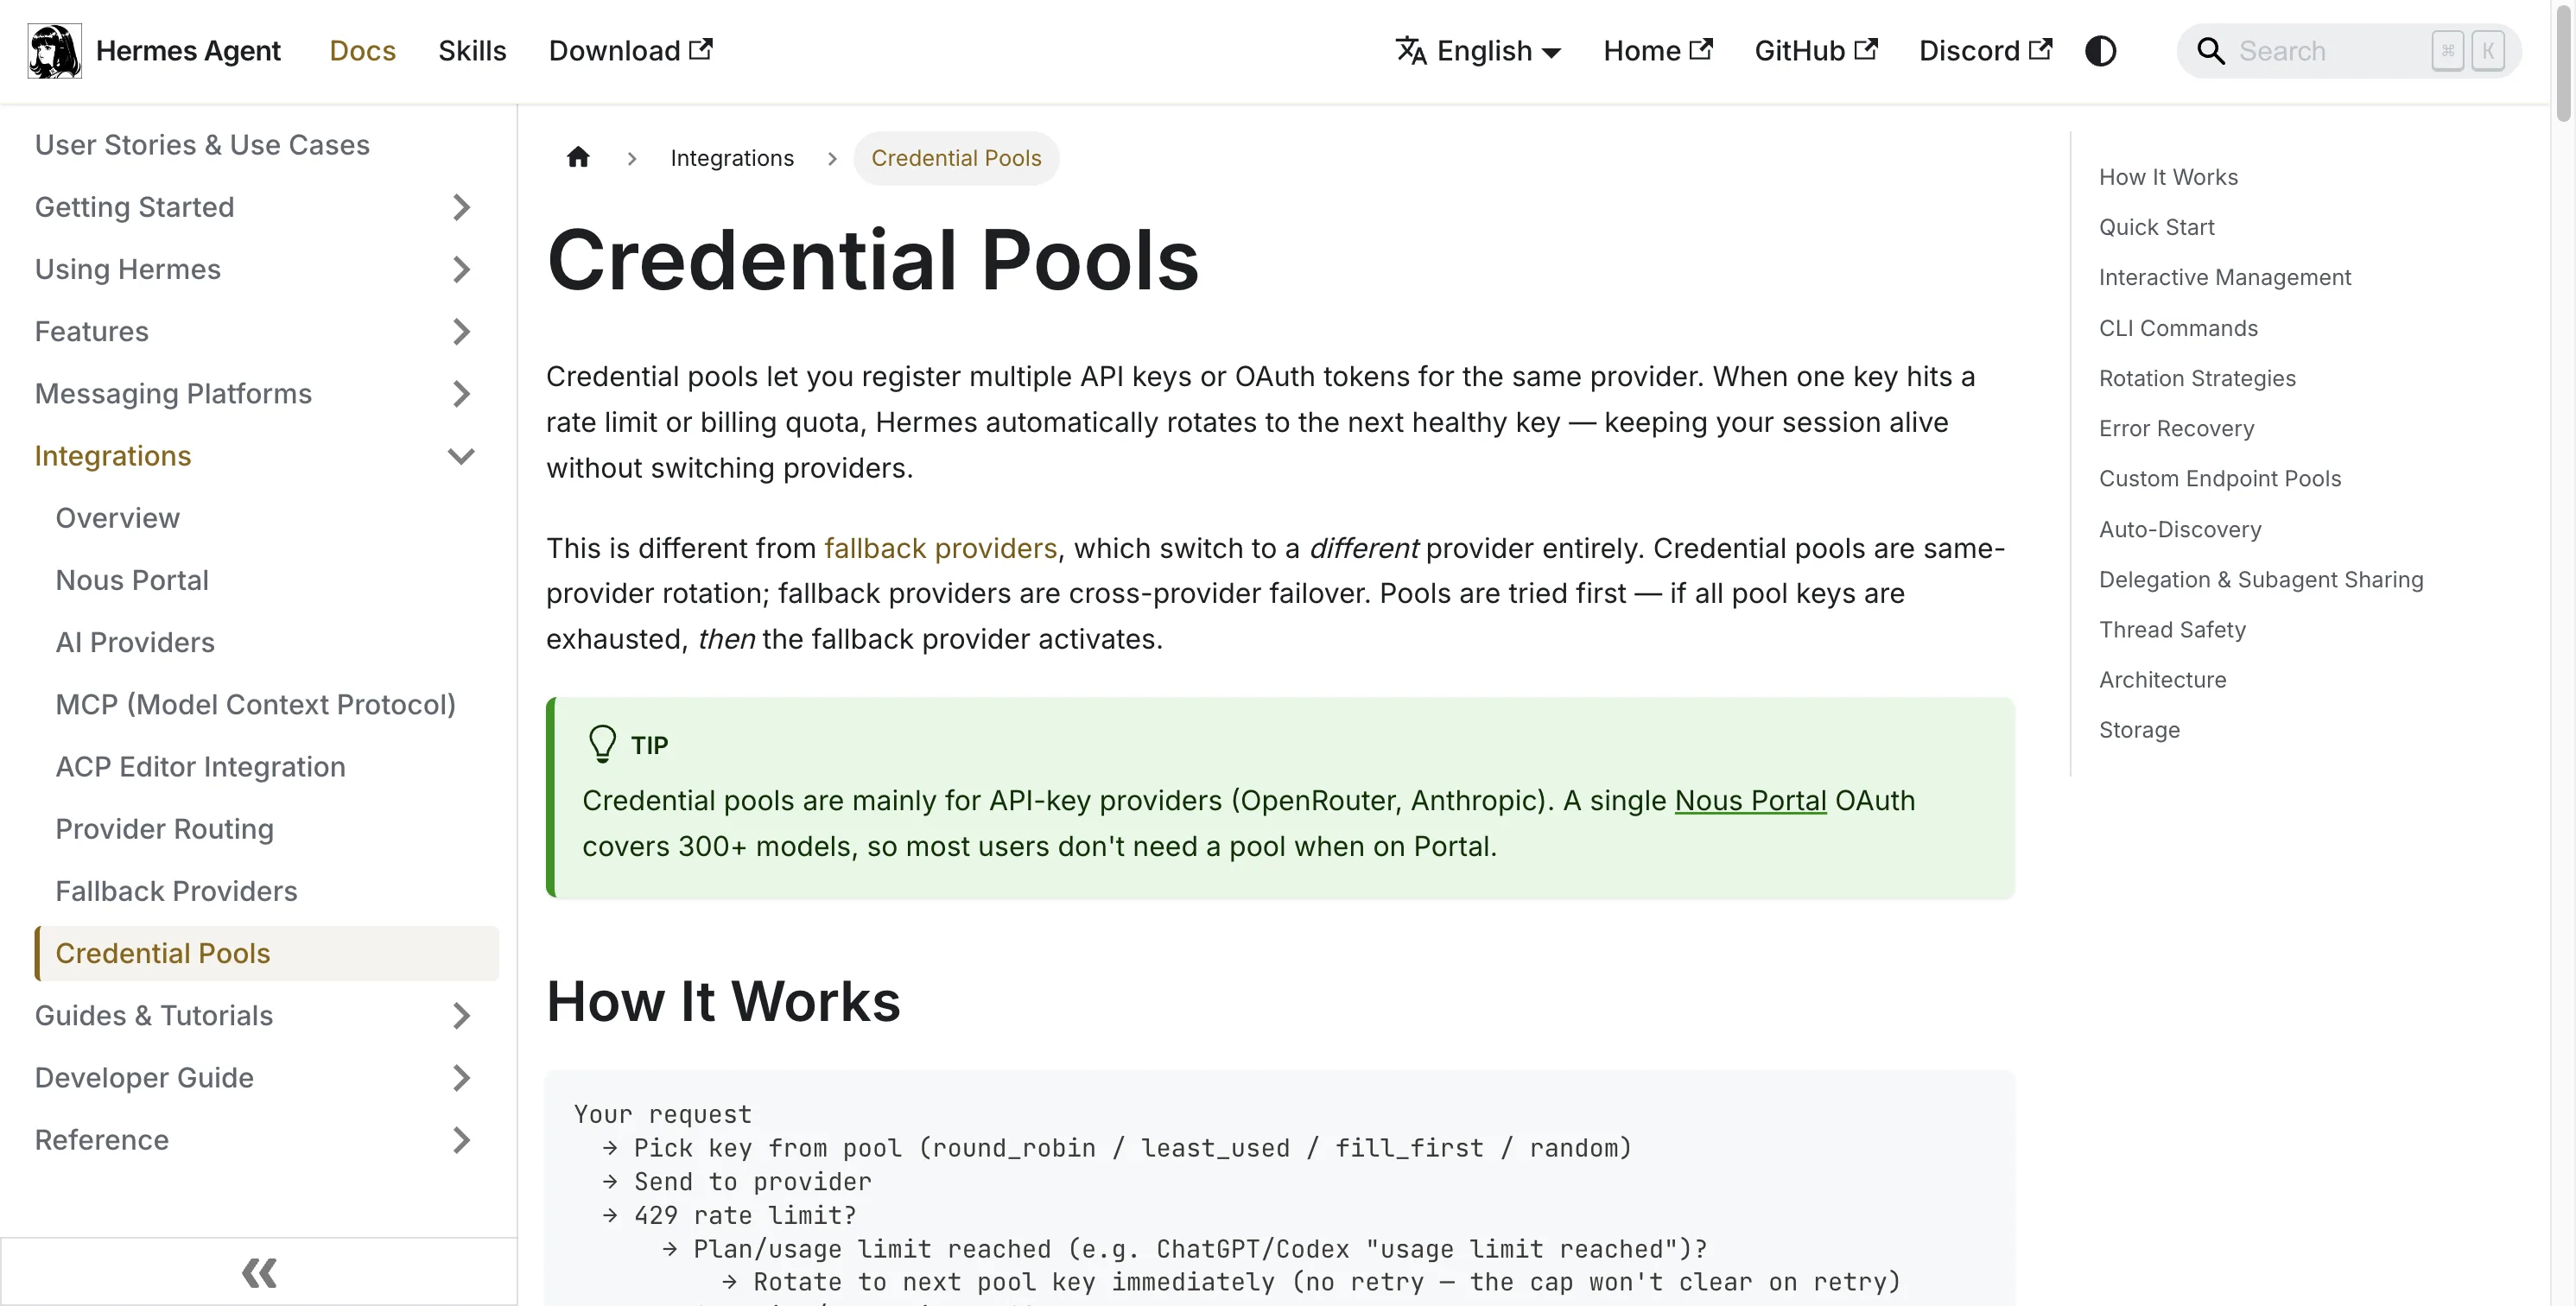Jump to Thread Safety section
Screen dimensions: 2576x1306
[2172, 629]
